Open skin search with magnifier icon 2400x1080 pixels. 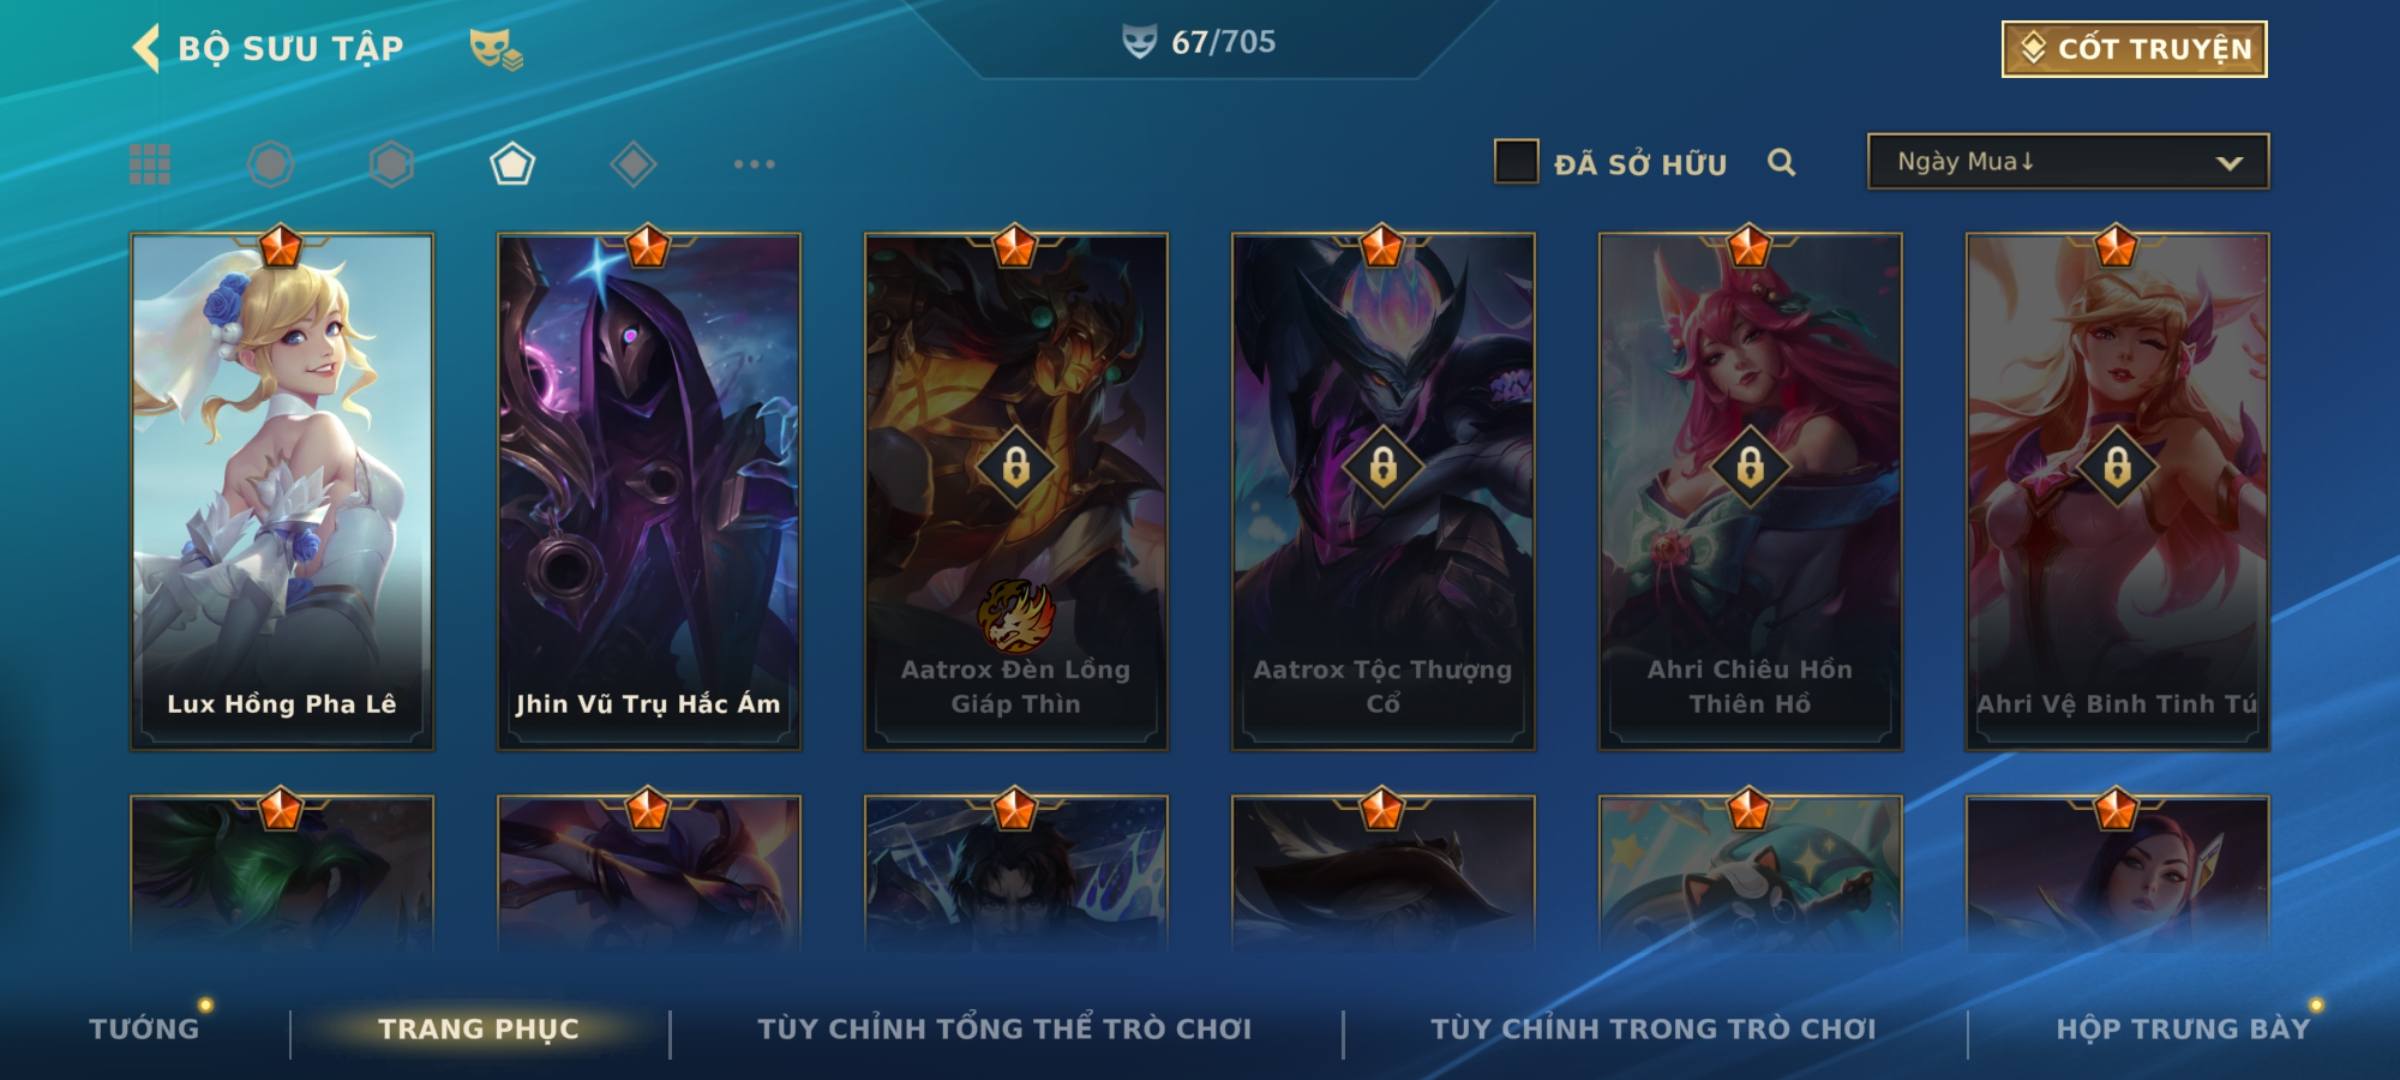coord(1781,163)
